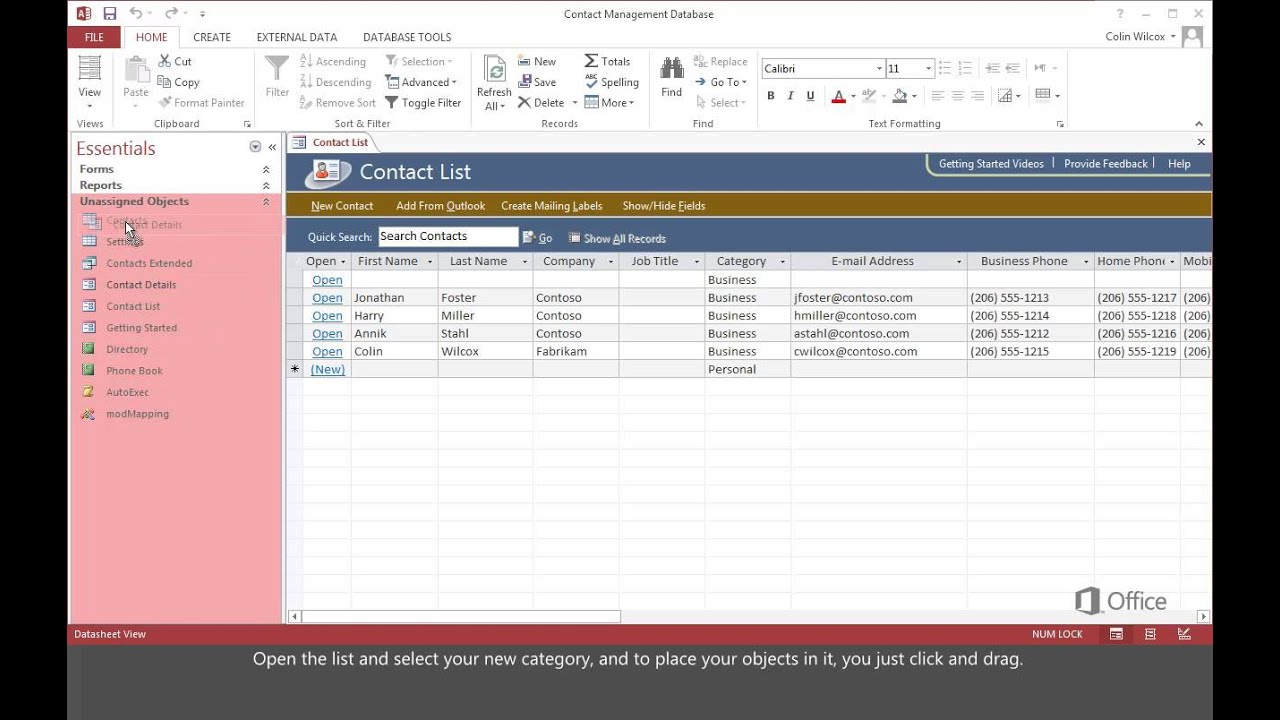Click Show All Records button
The image size is (1280, 720).
617,238
